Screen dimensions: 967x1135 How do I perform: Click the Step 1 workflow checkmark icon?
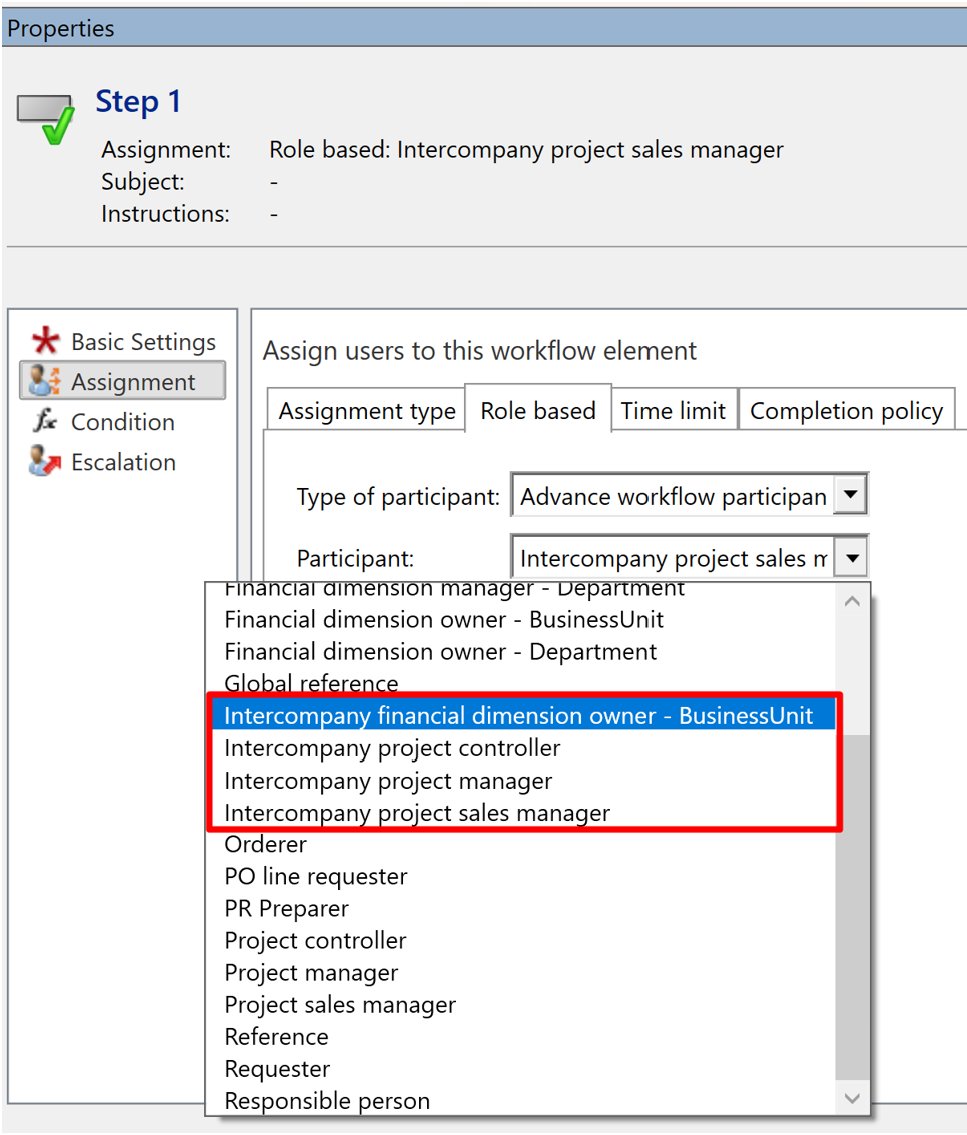point(46,120)
